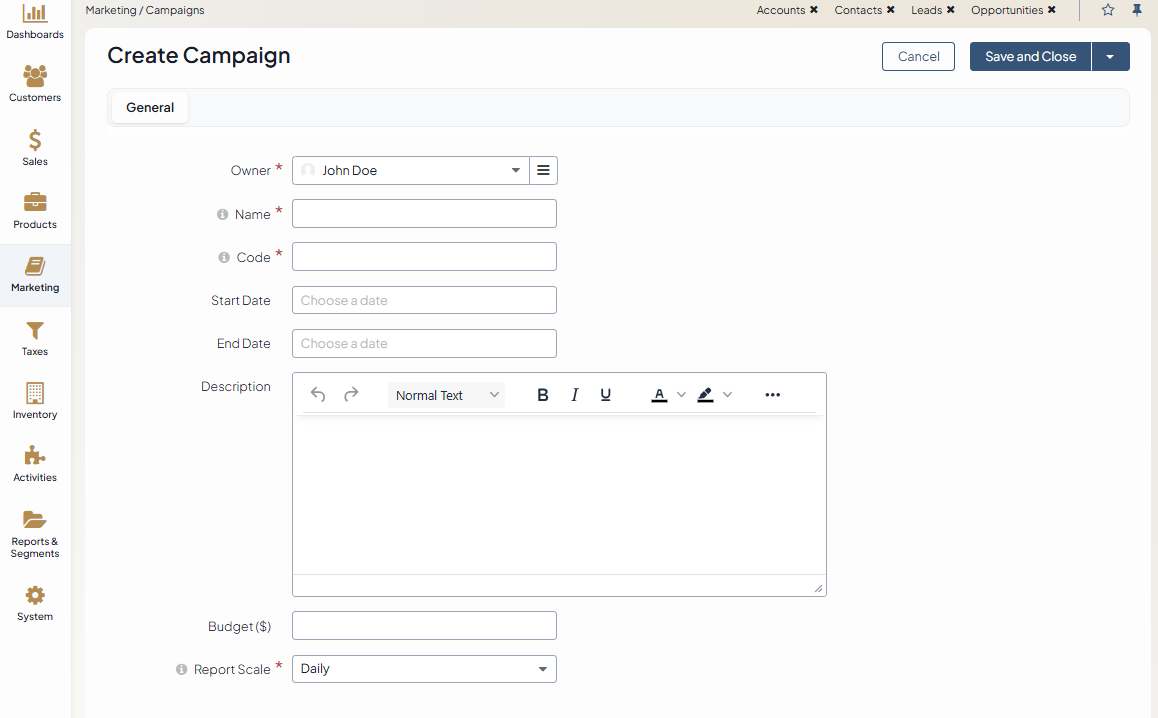Click the Start Date field

[424, 300]
